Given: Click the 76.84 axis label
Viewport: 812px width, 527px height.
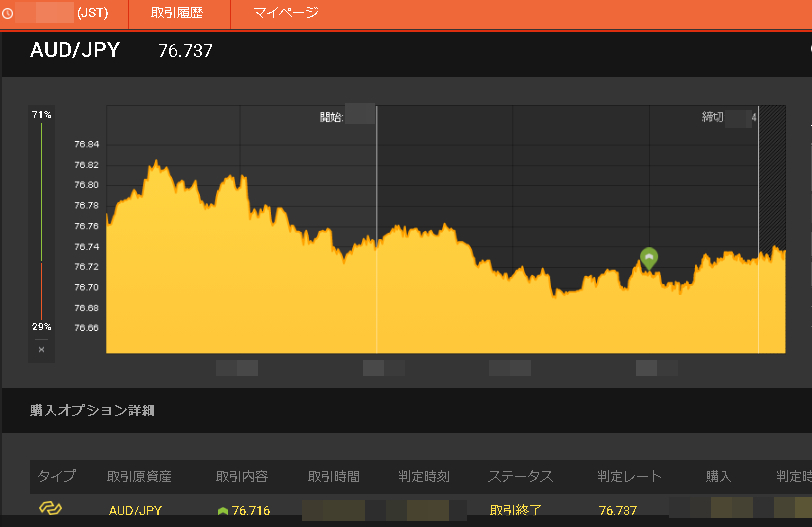Looking at the screenshot, I should (x=86, y=144).
